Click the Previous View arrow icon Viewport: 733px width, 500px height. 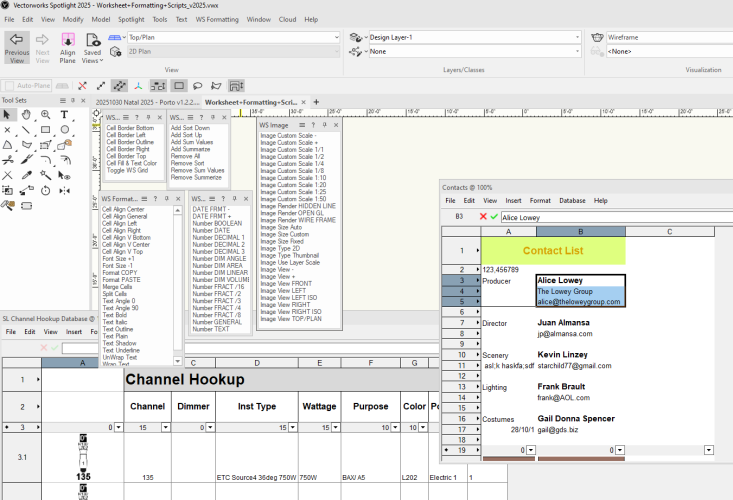coord(16,40)
